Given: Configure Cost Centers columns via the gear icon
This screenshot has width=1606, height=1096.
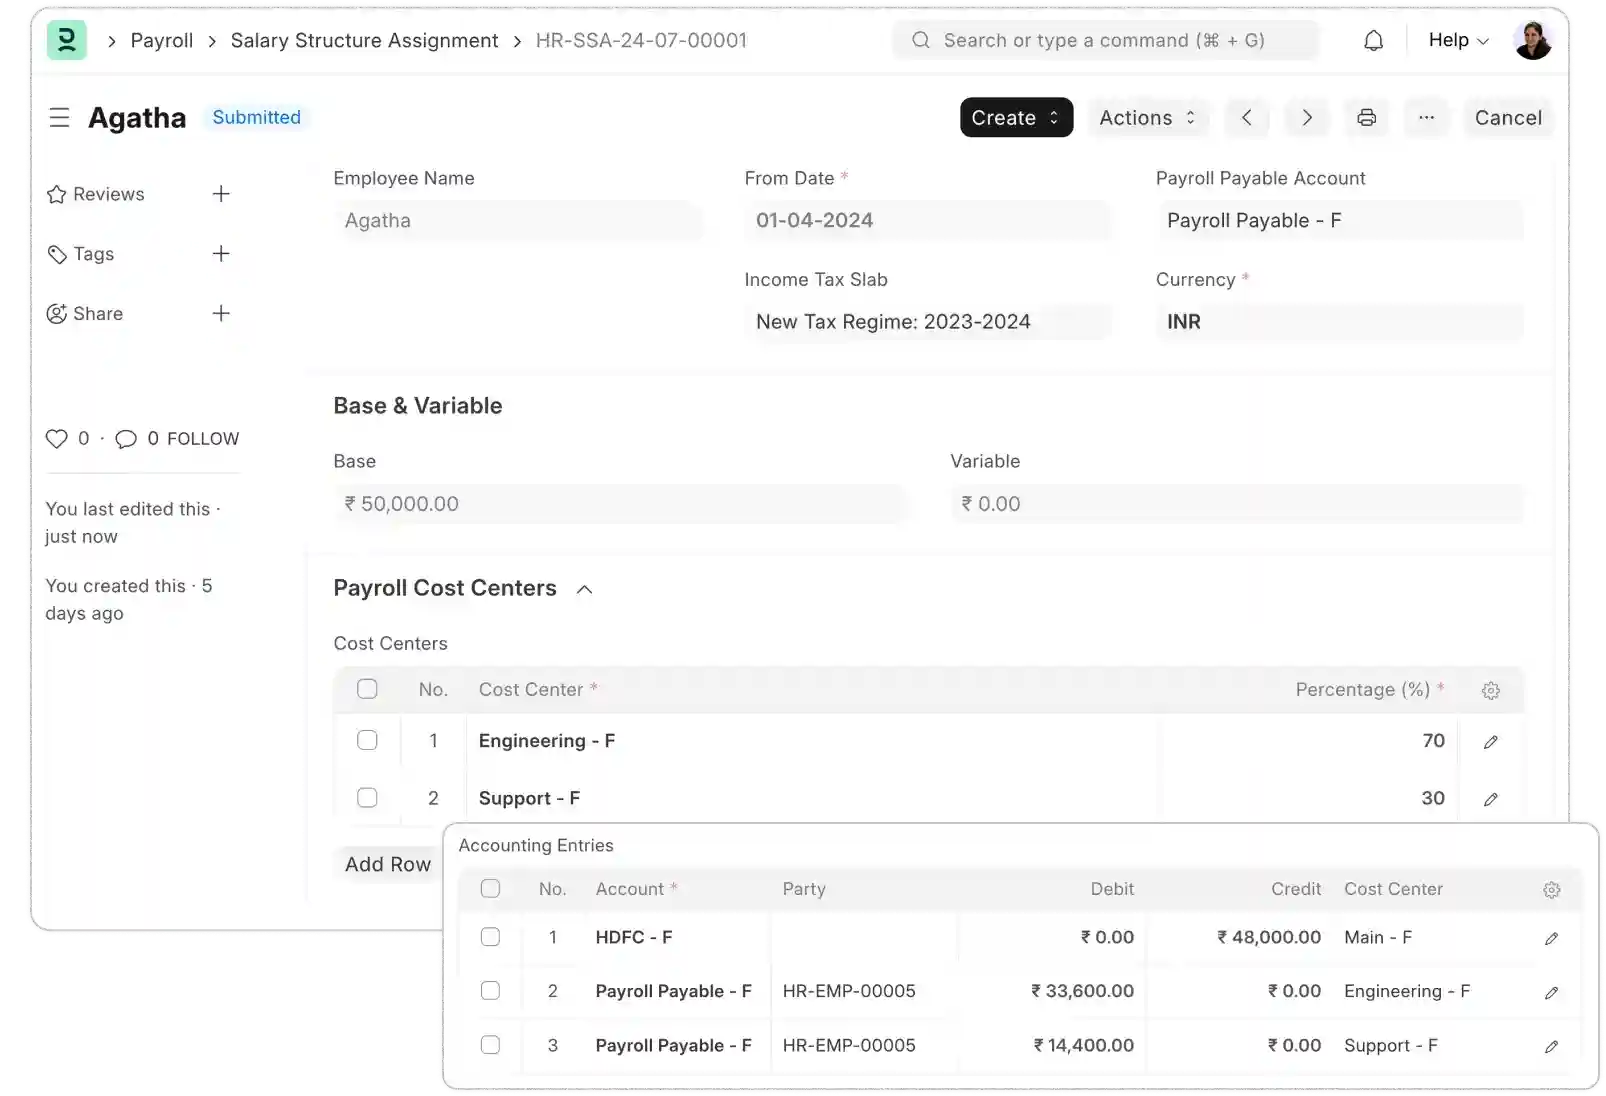Looking at the screenshot, I should click(1491, 690).
